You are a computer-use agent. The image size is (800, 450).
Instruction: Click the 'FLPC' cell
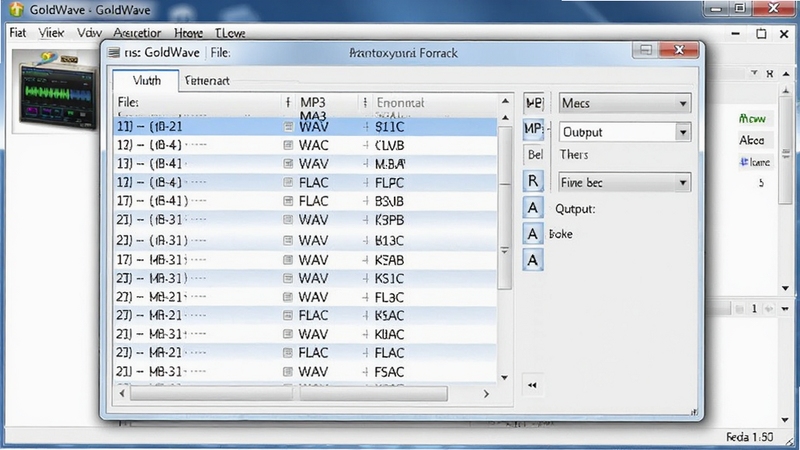click(x=389, y=182)
